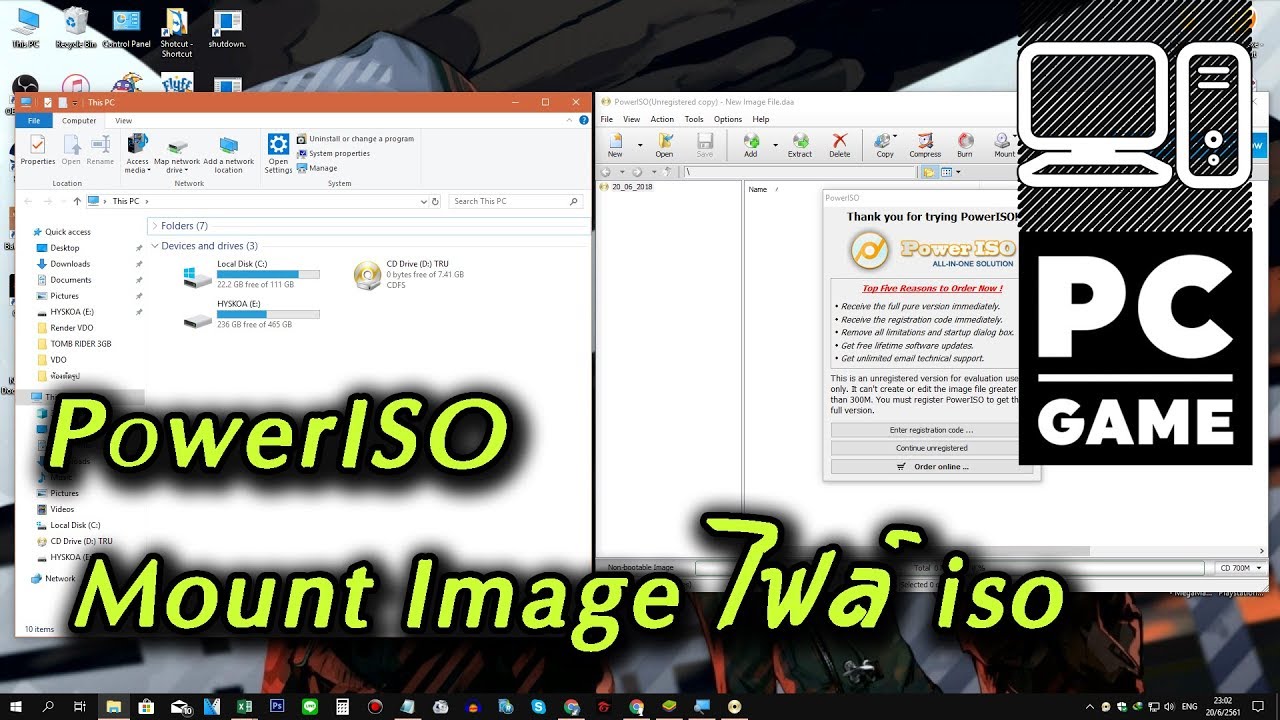Screen dimensions: 1280x720
Task: Collapse the Explorer ribbon with the chevron
Action: point(567,120)
